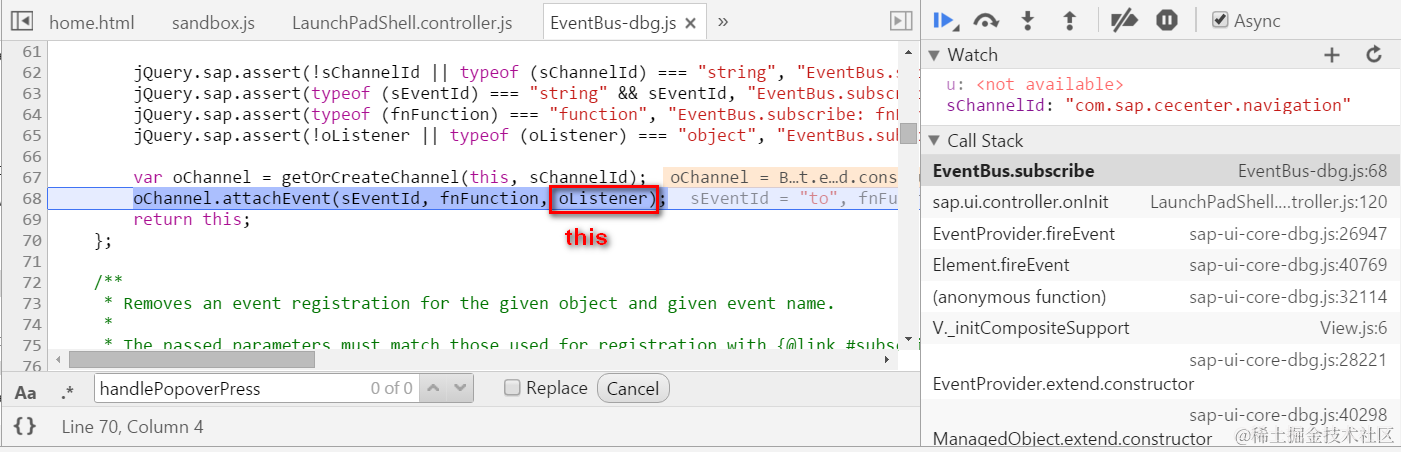Pretty print with the {} icon
Screen dimensions: 1401x452
25,427
